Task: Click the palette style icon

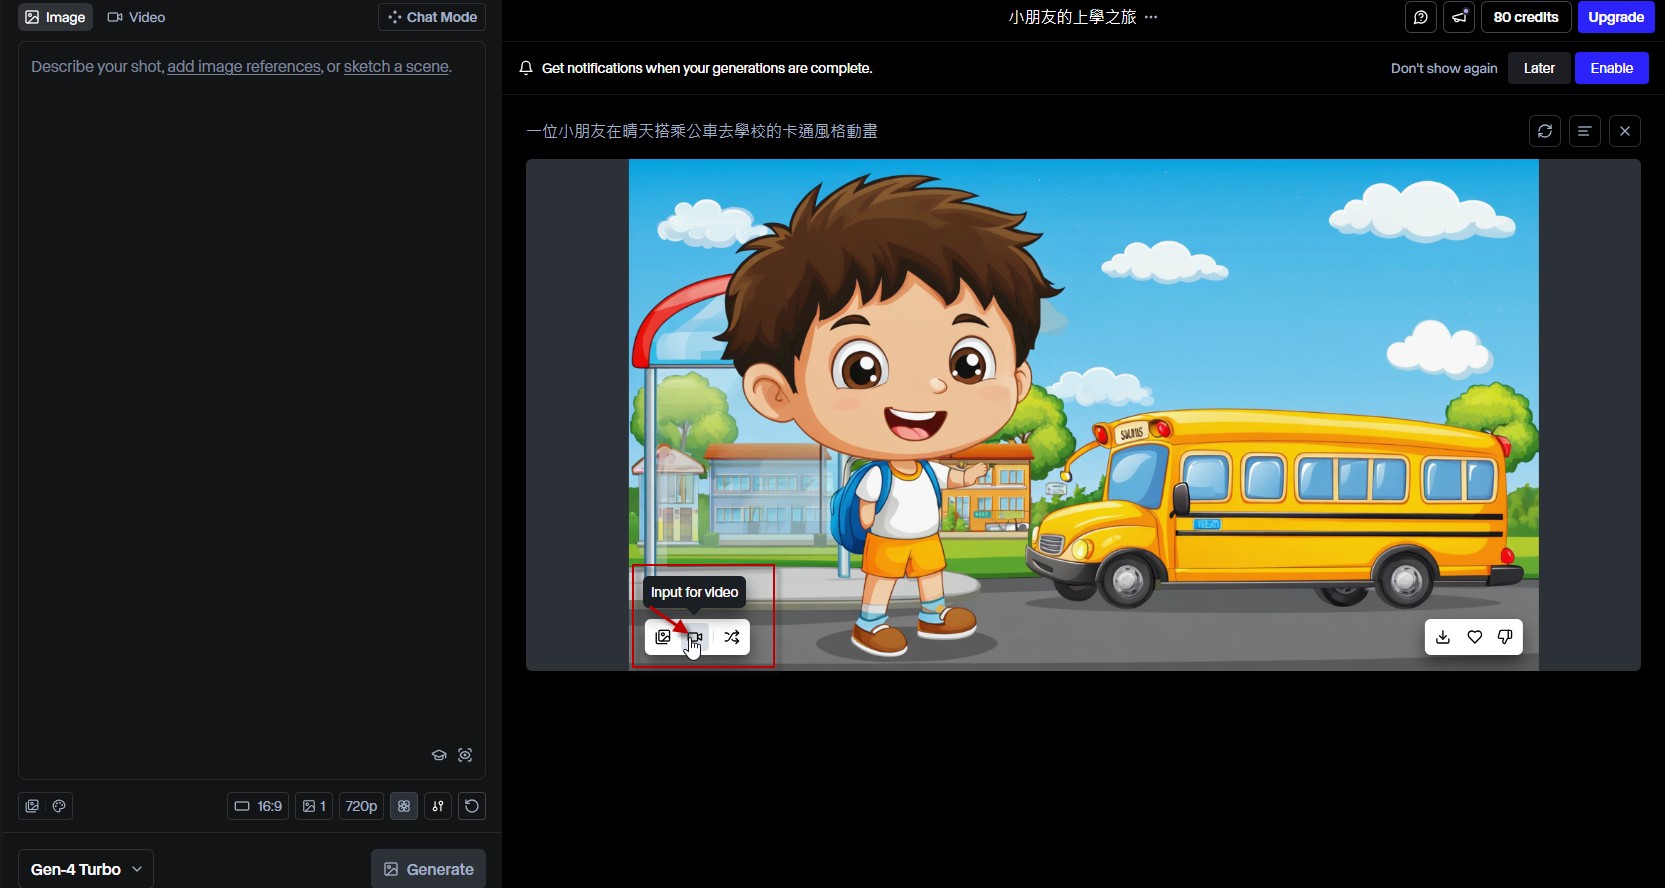Action: [59, 806]
